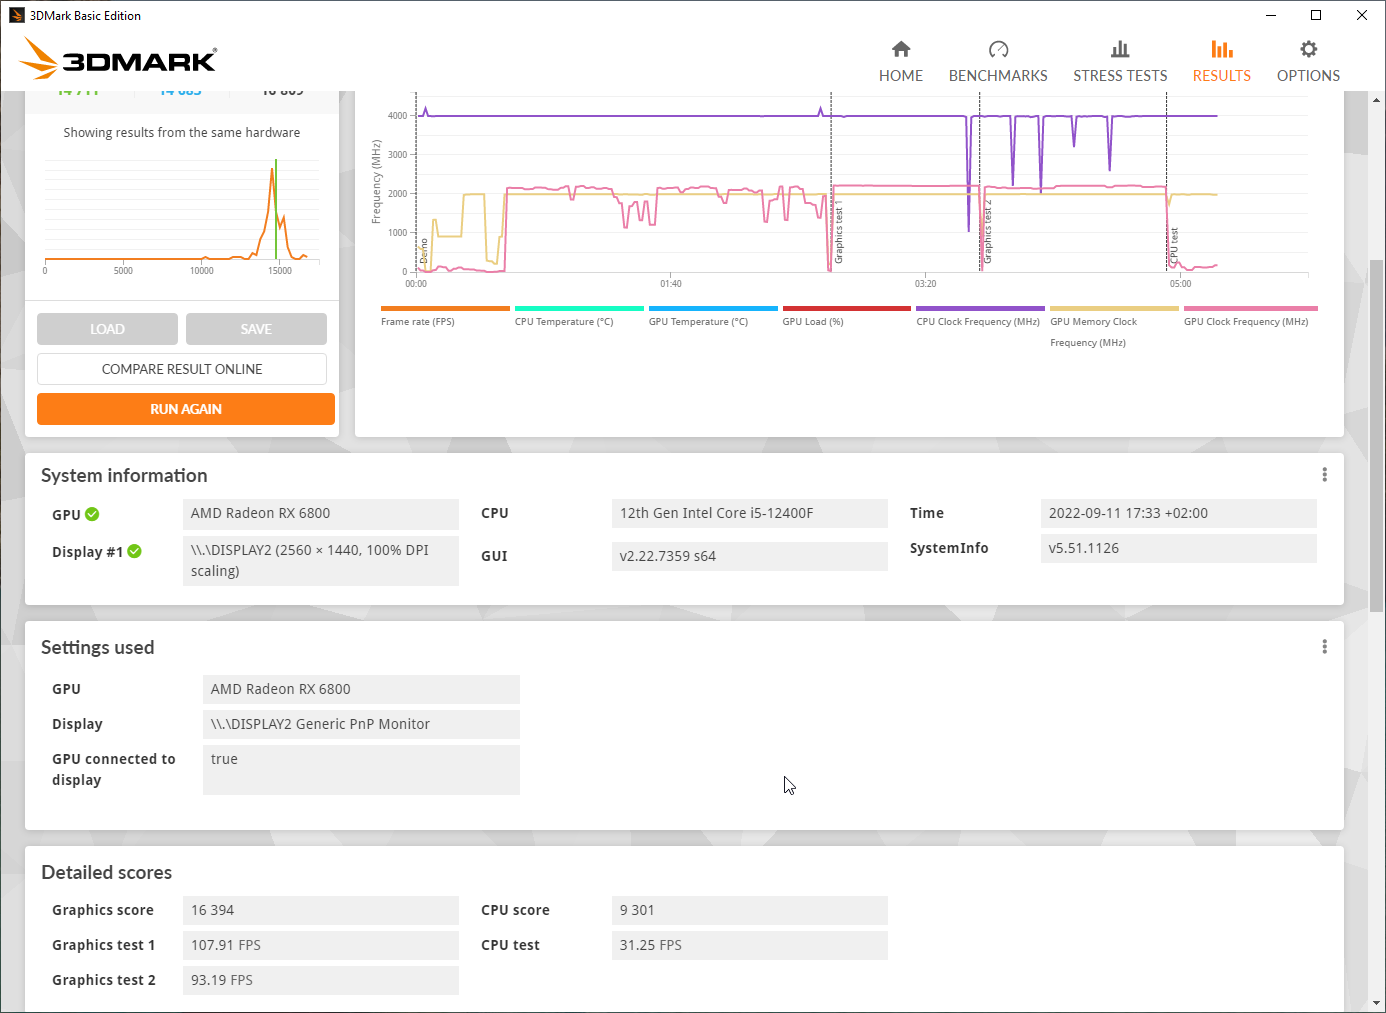Click the 3DMark title bar app icon
The height and width of the screenshot is (1013, 1386).
click(17, 15)
